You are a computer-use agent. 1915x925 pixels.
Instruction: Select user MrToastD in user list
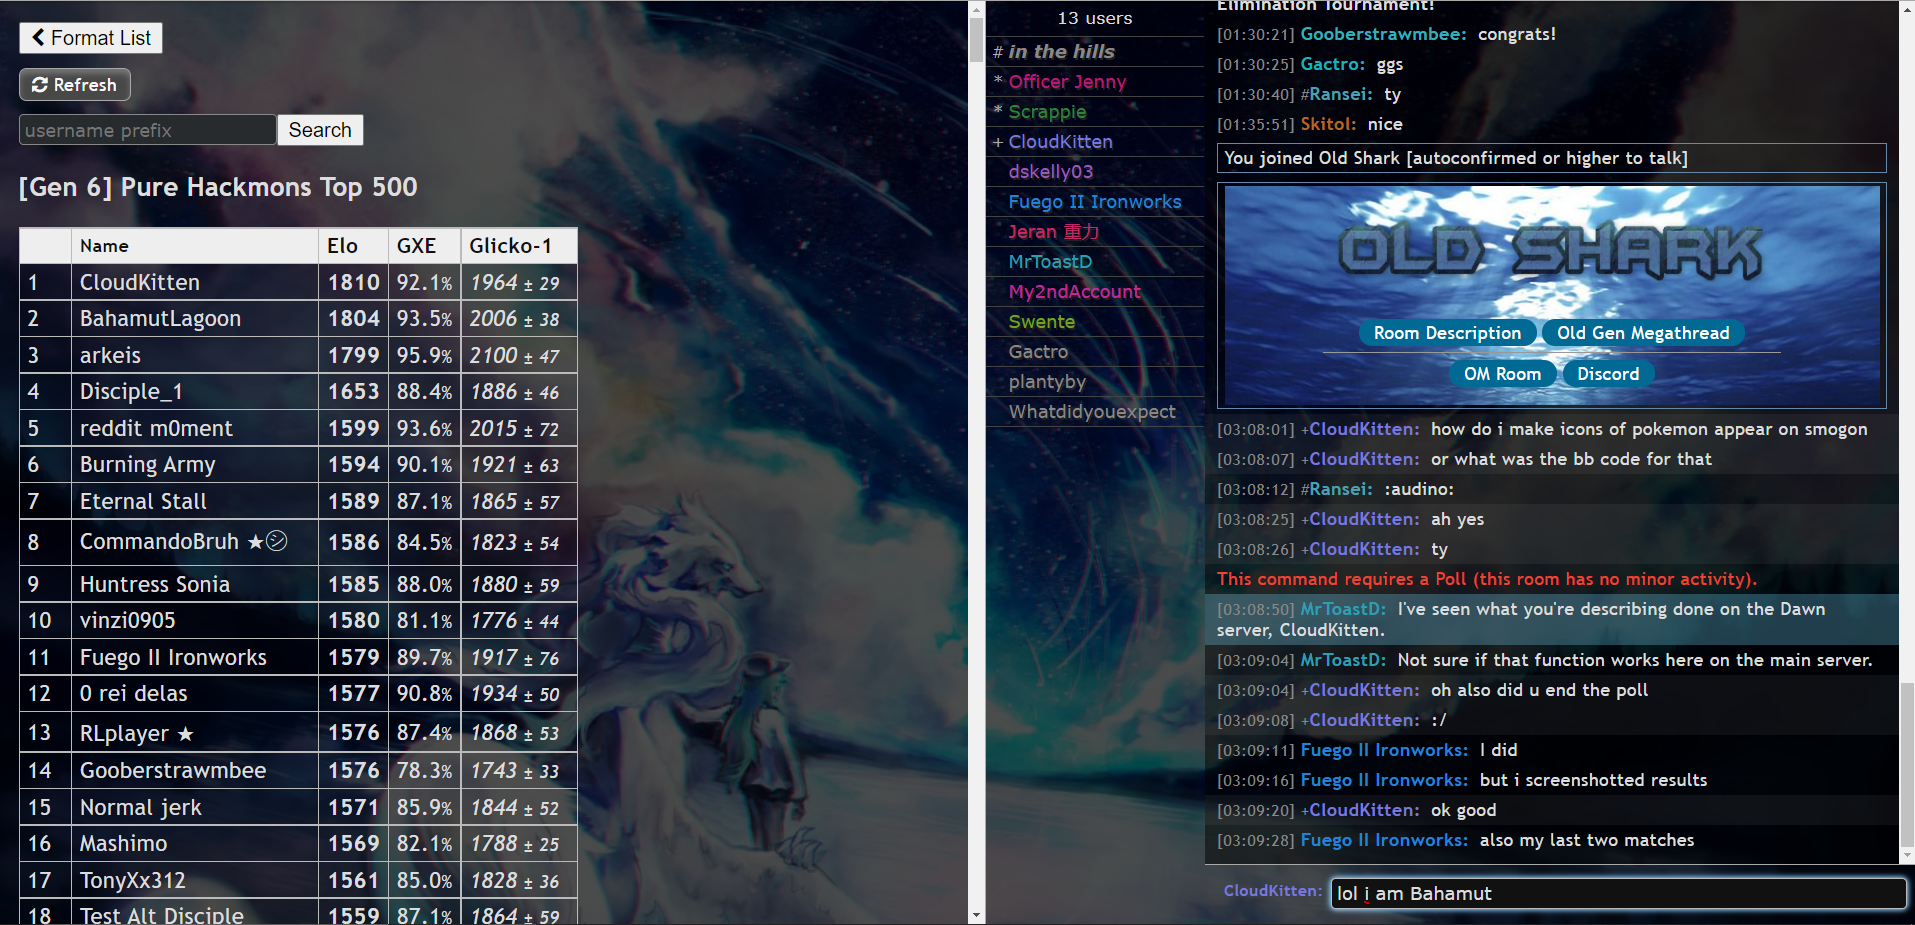[1050, 262]
